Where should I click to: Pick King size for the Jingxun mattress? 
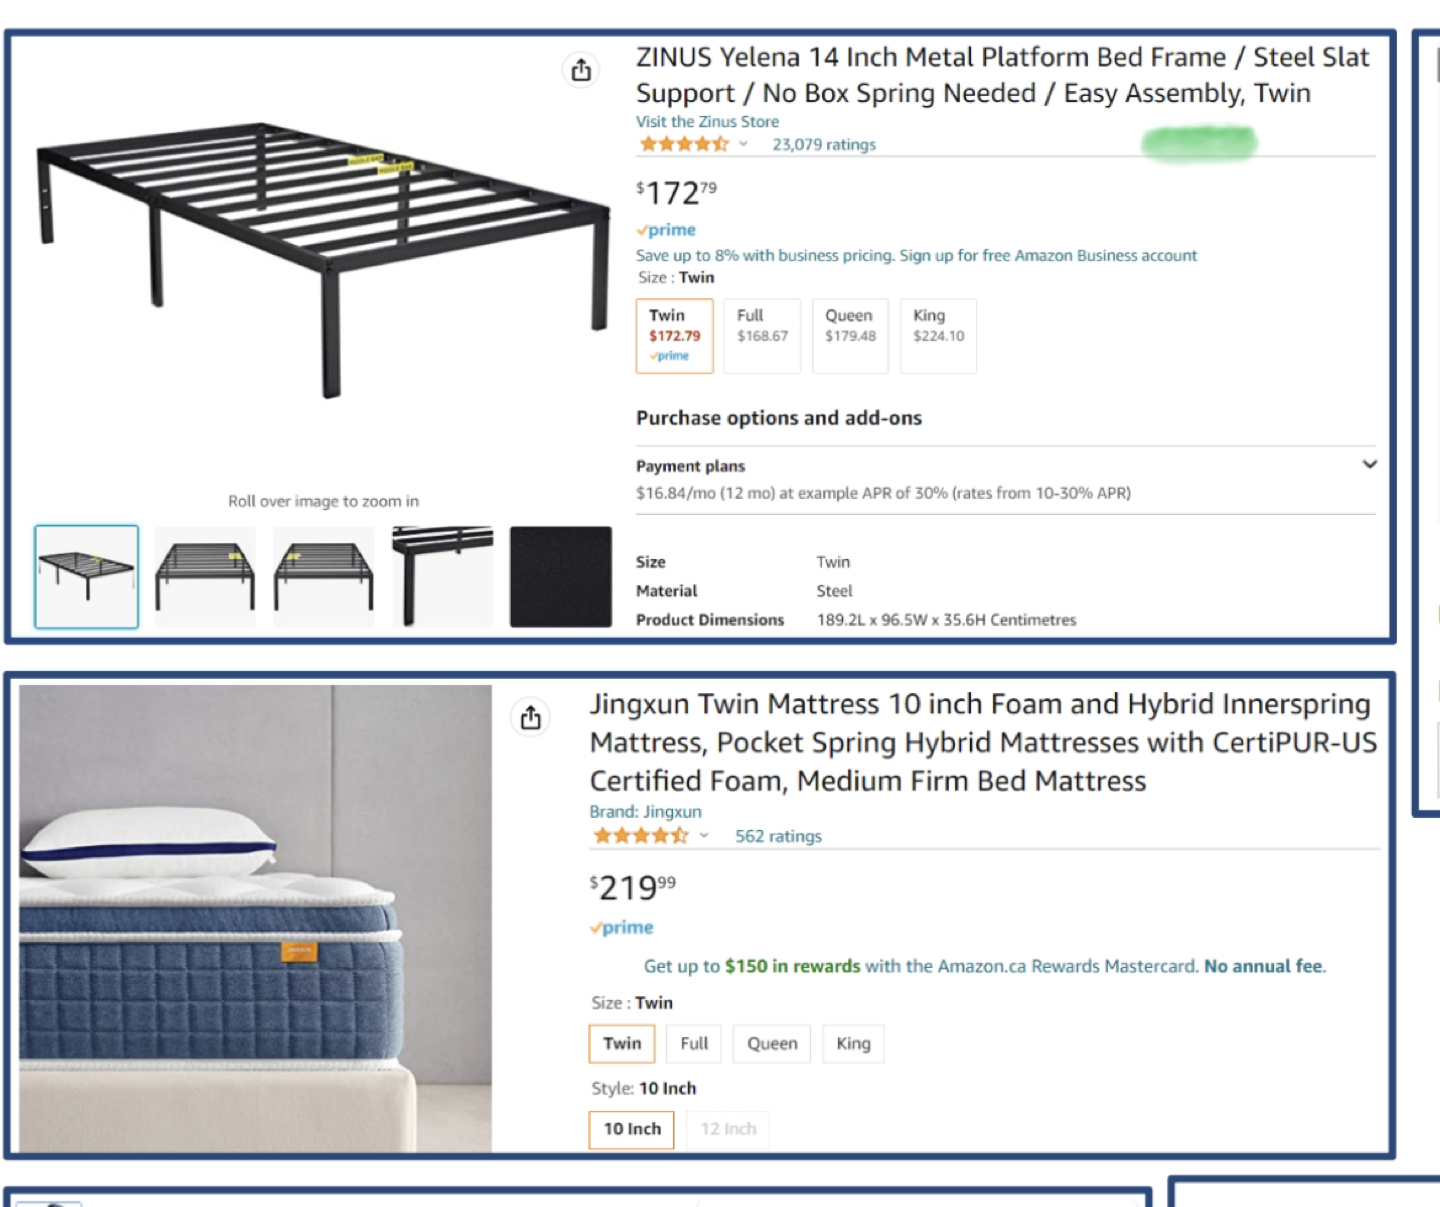click(853, 1044)
